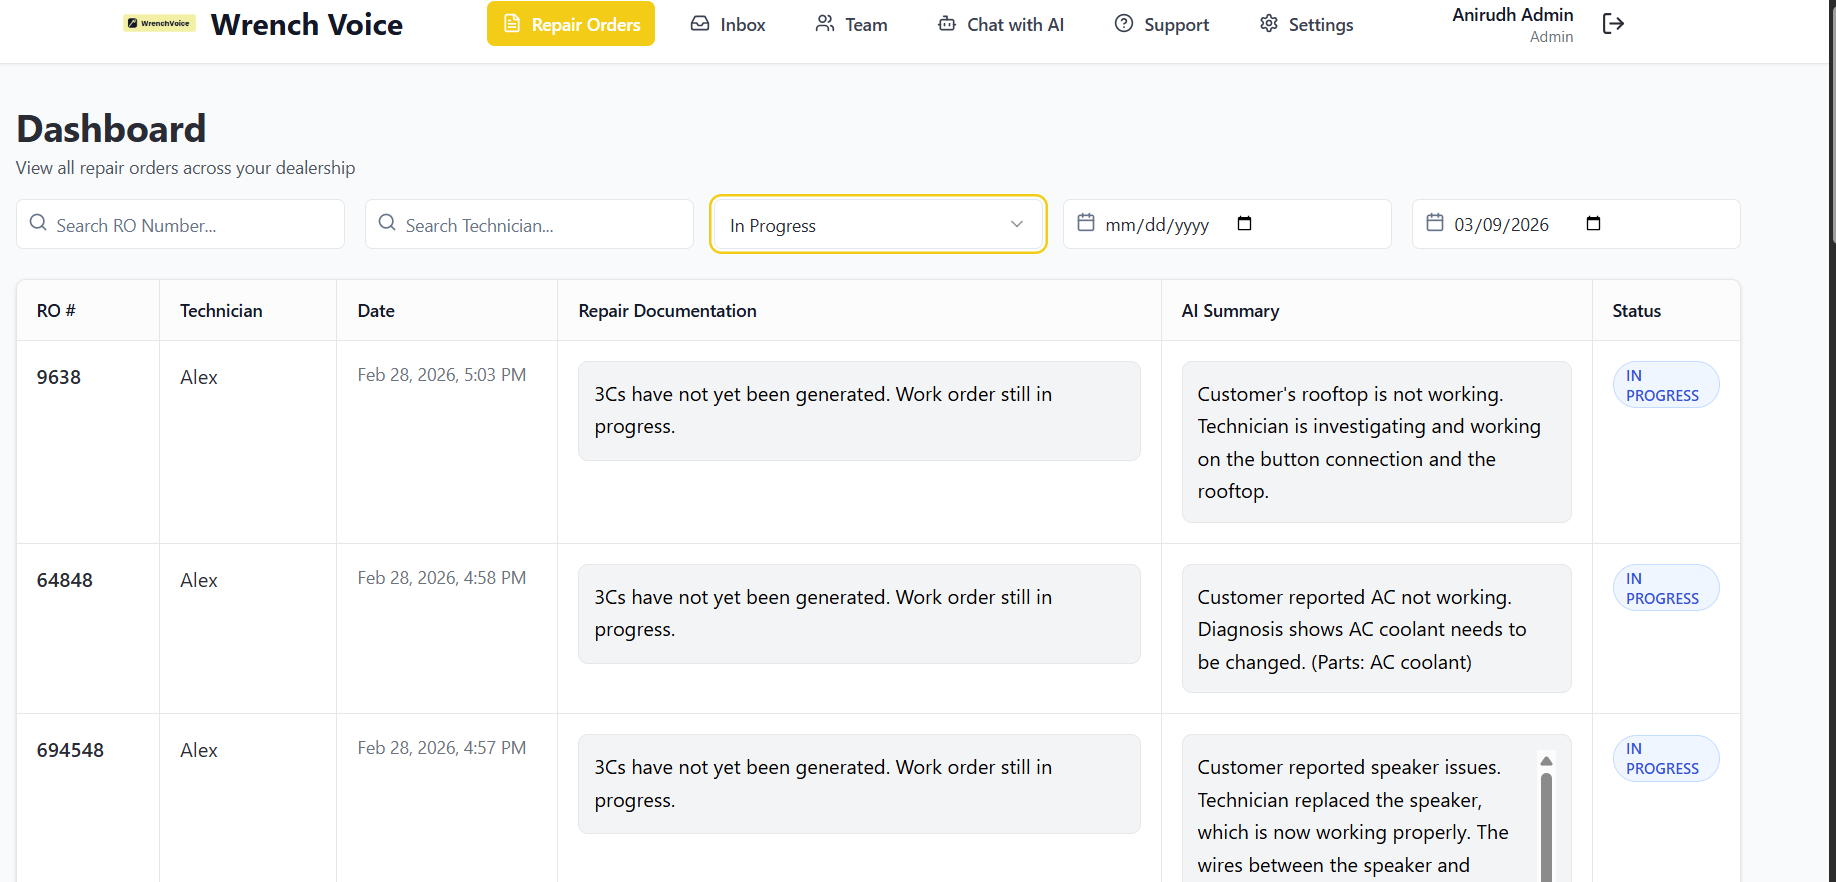Viewport: 1836px width, 882px height.
Task: Click the robot icon for Chat with AI
Action: [946, 24]
